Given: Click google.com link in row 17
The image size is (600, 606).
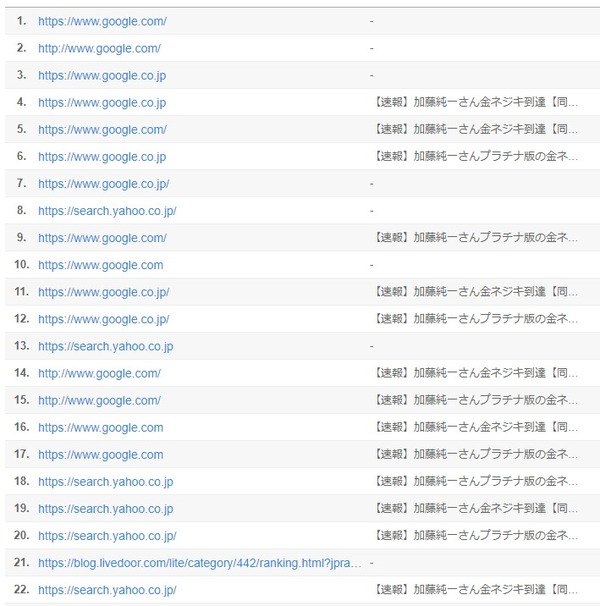Looking at the screenshot, I should click(101, 454).
